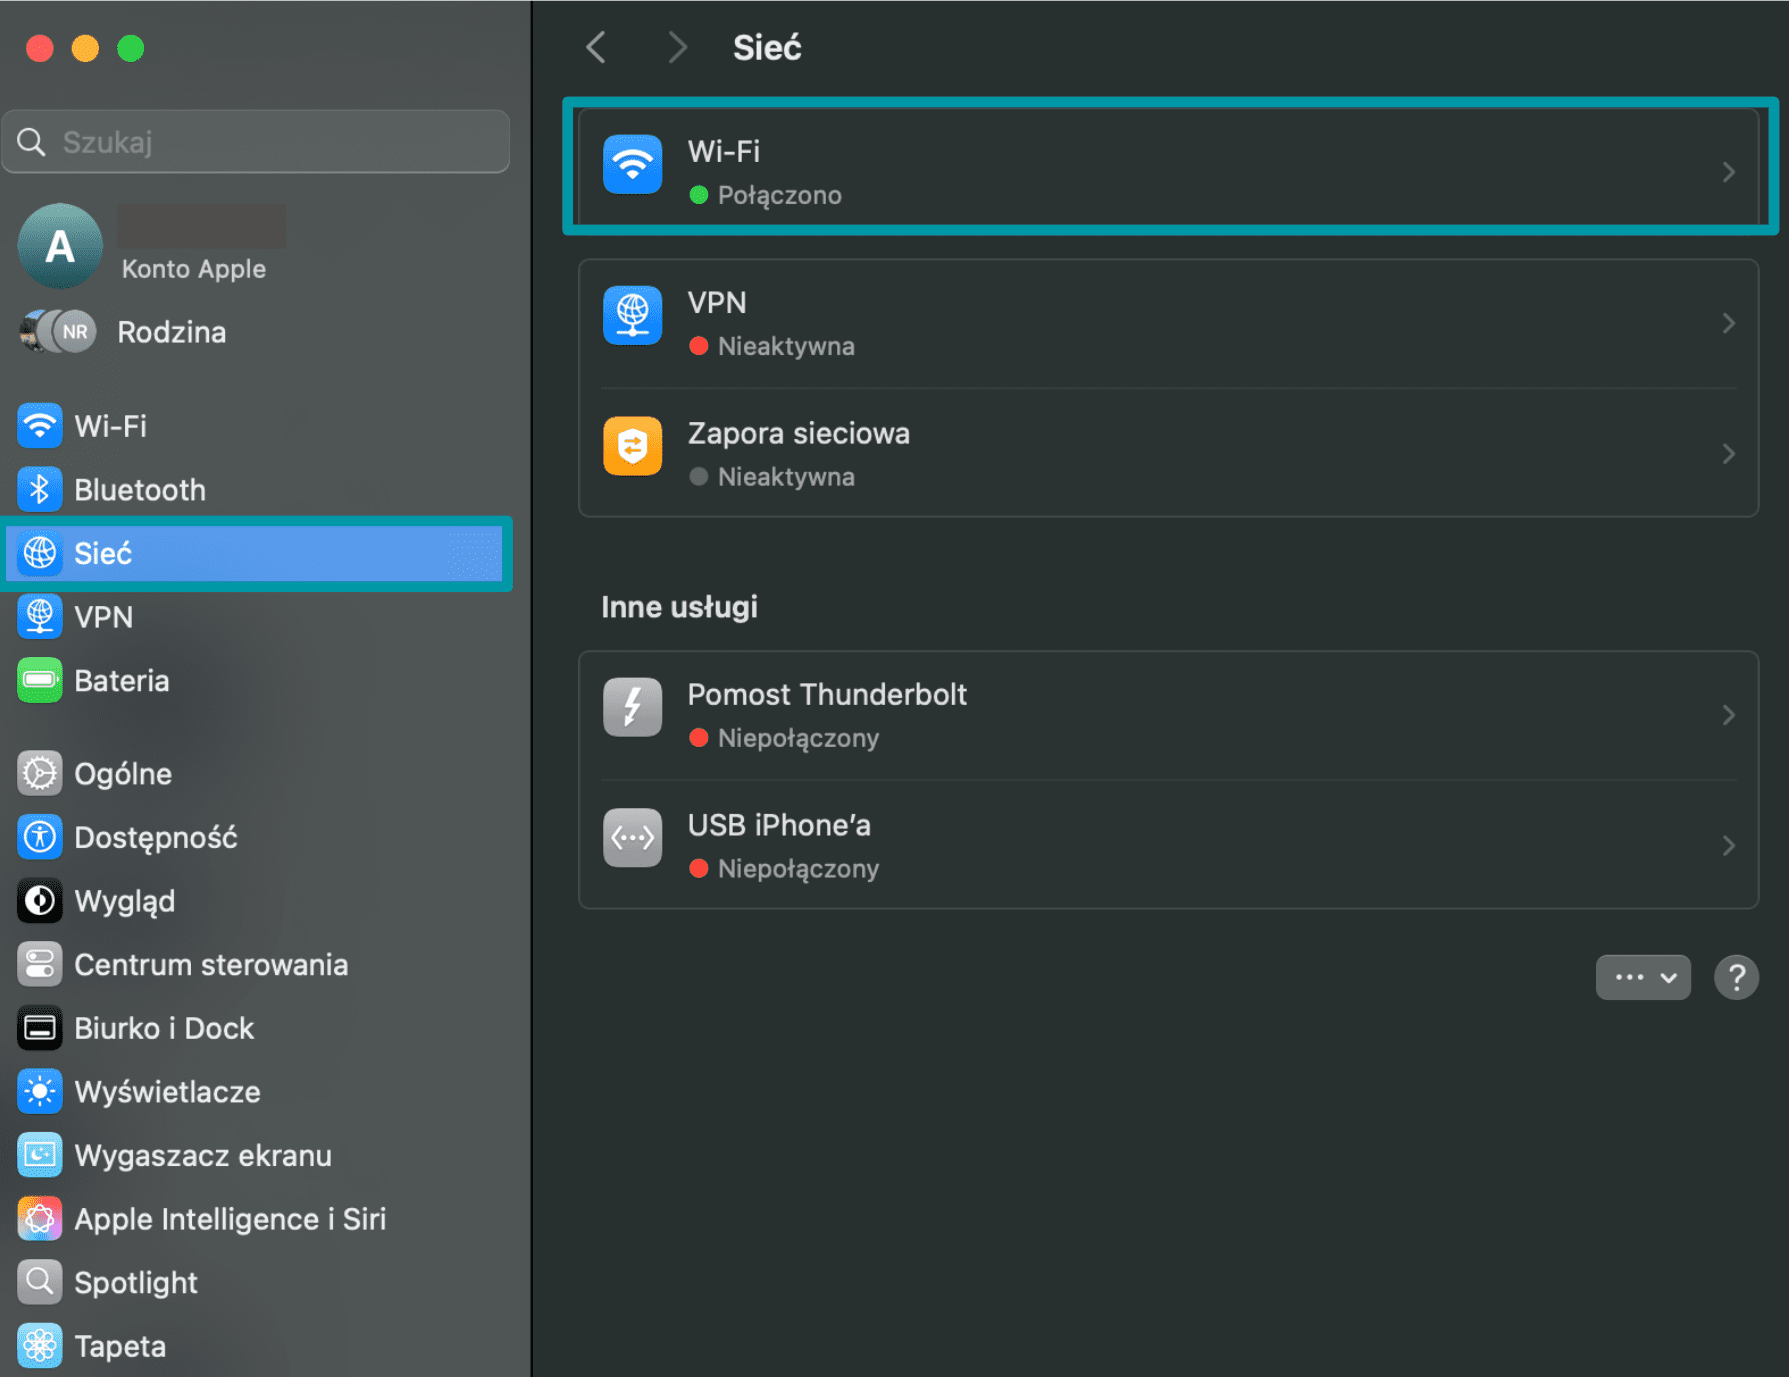The height and width of the screenshot is (1377, 1789).
Task: Expand the Wi-Fi row chevron
Action: [x=1728, y=172]
